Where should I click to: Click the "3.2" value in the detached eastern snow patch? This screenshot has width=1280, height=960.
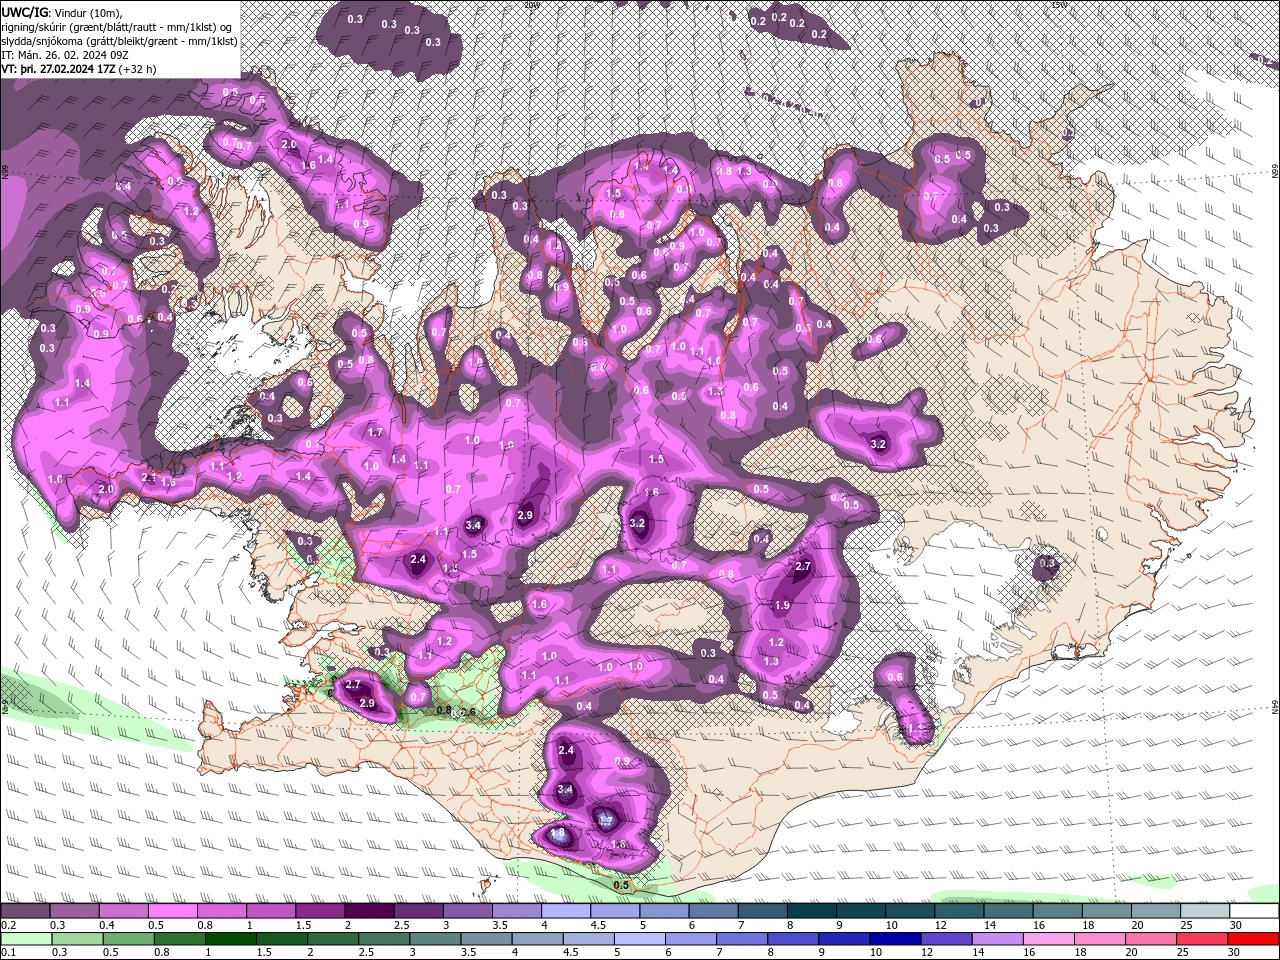[879, 444]
